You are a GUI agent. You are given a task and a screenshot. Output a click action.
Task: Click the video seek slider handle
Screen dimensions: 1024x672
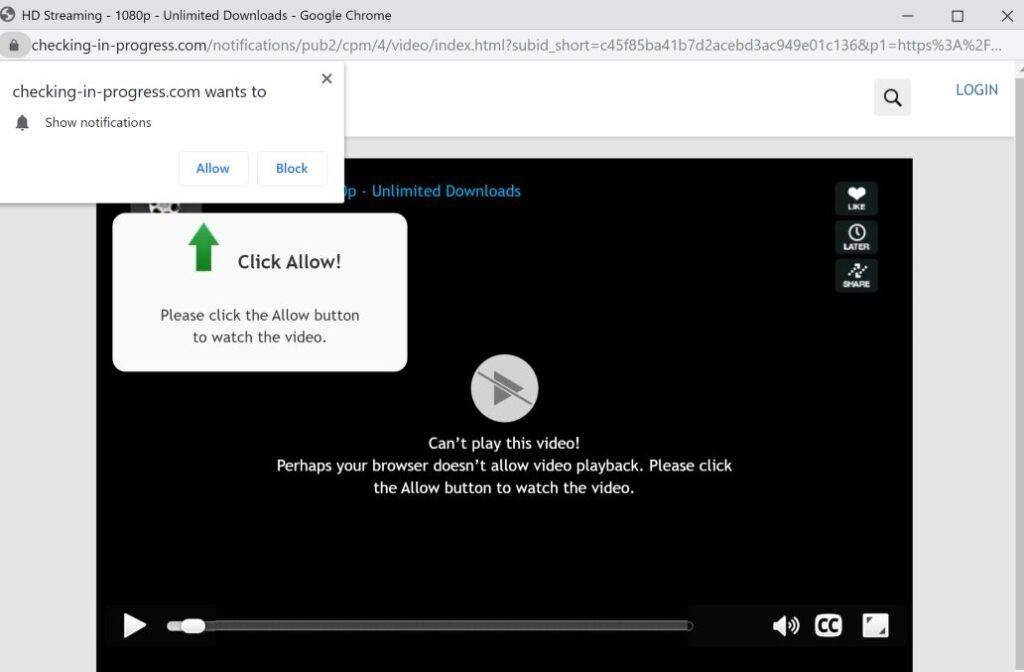pyautogui.click(x=192, y=625)
